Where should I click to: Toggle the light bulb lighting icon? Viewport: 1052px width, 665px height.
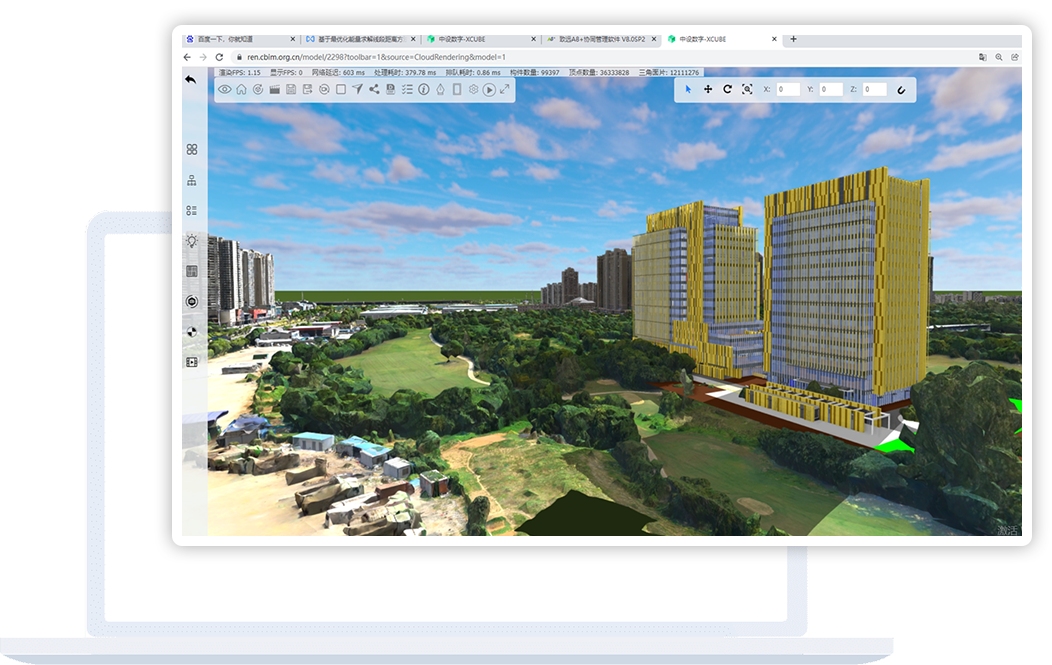click(x=191, y=241)
